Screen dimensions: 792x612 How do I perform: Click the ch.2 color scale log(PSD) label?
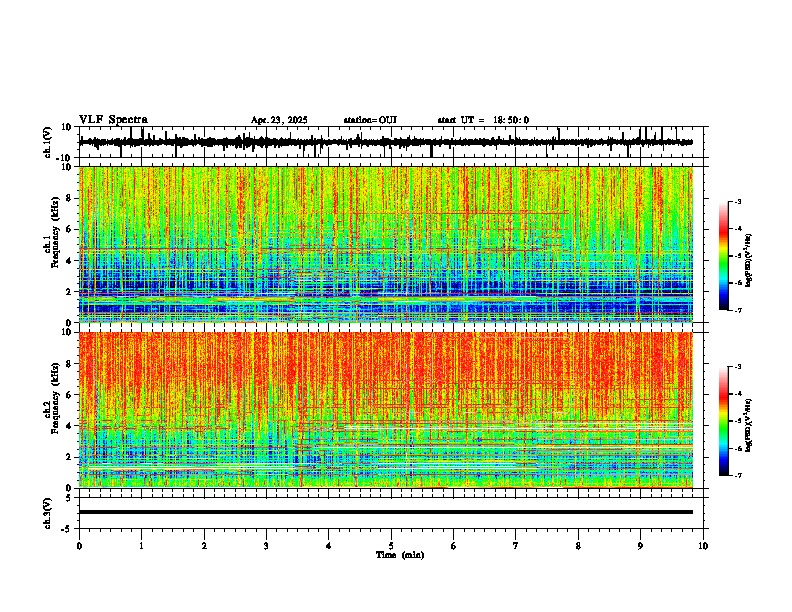pyautogui.click(x=749, y=425)
